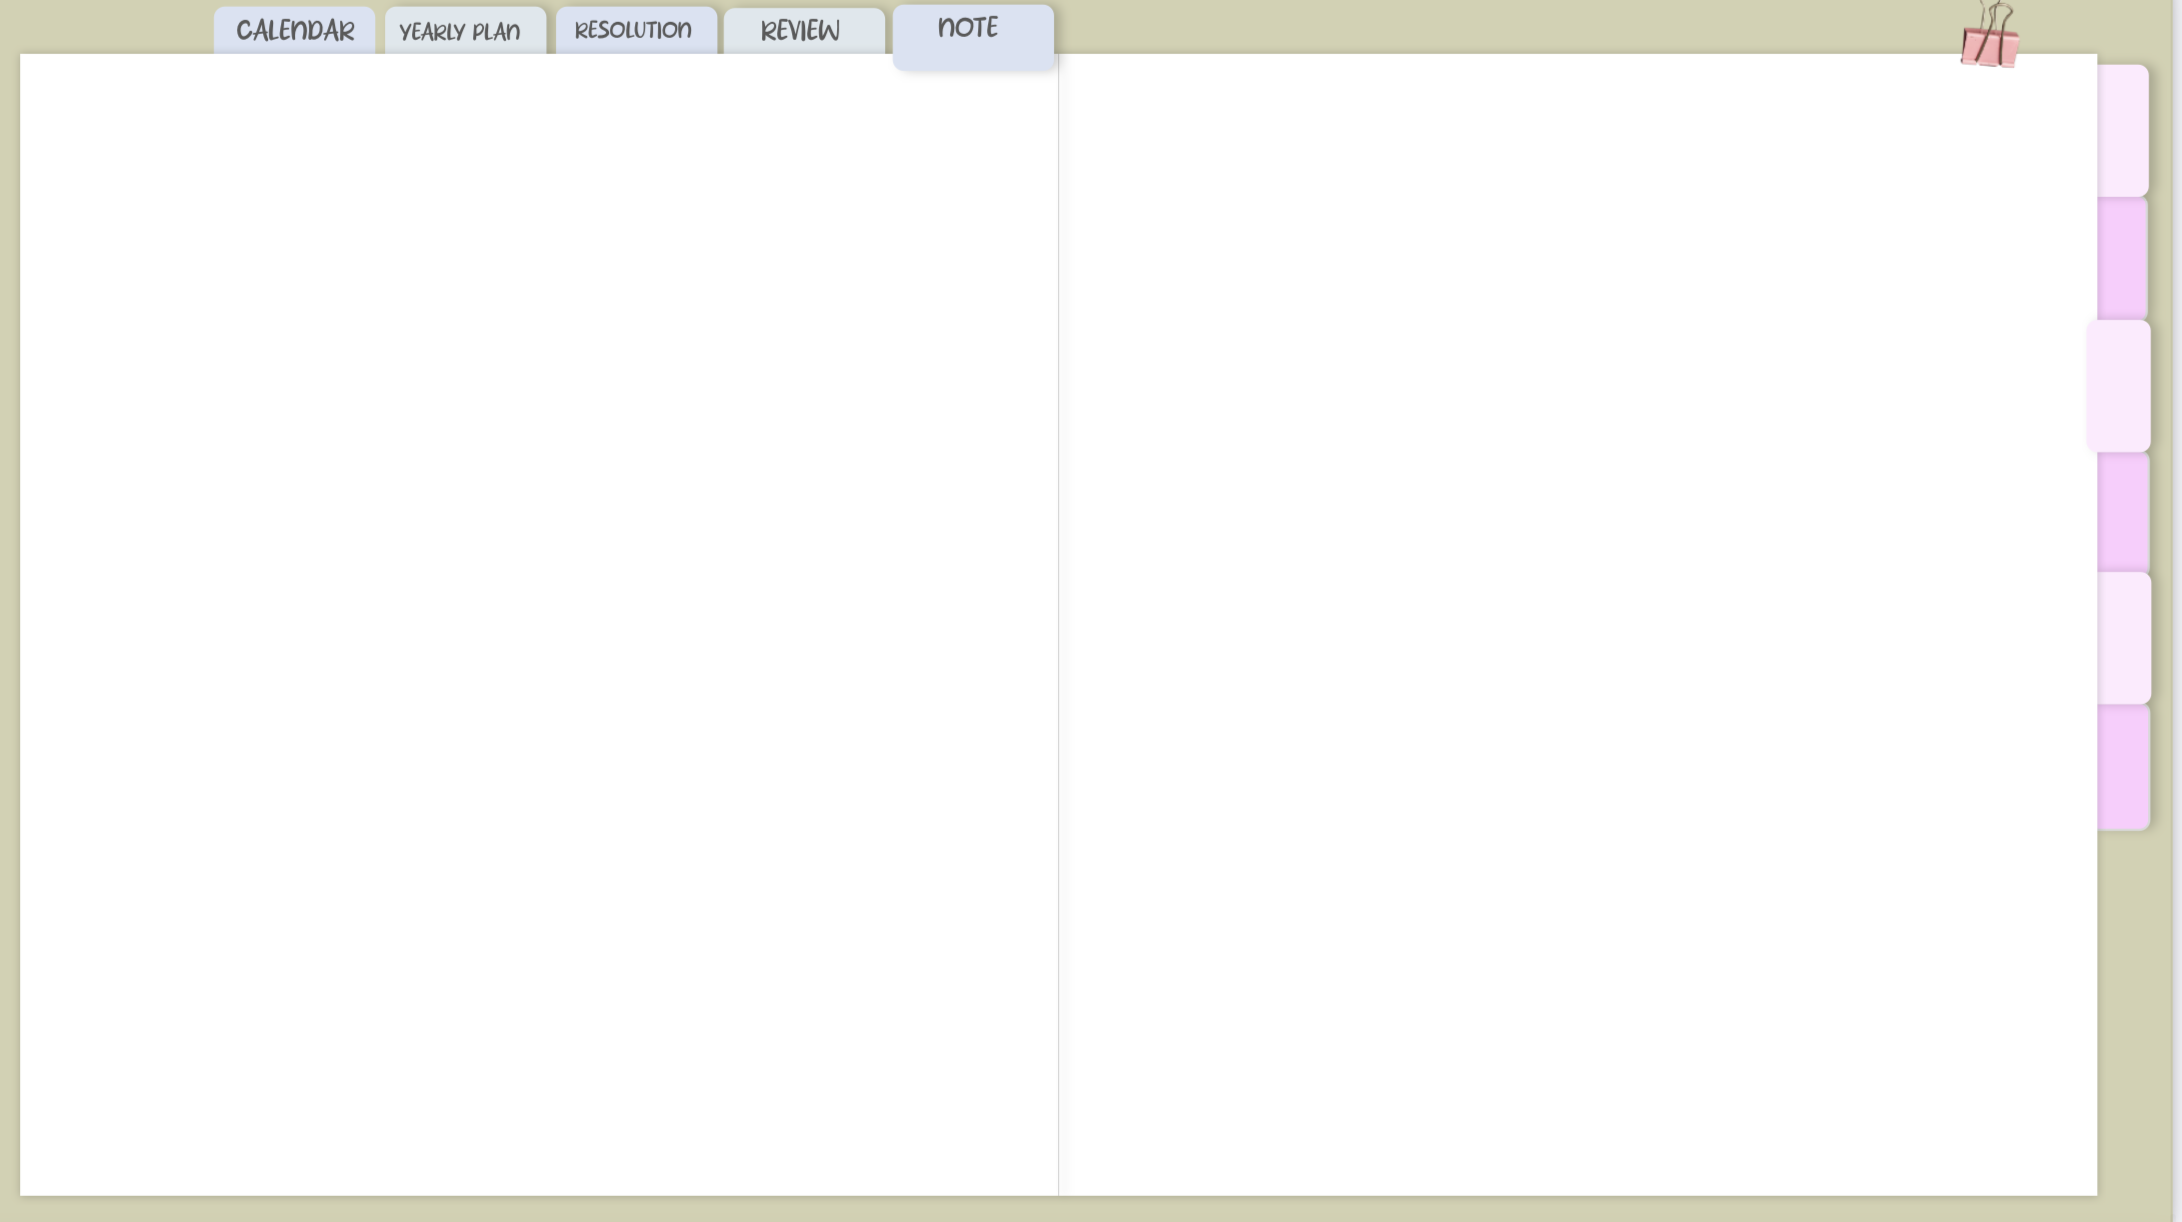
Task: Open the second side tab from top
Action: tap(2122, 258)
